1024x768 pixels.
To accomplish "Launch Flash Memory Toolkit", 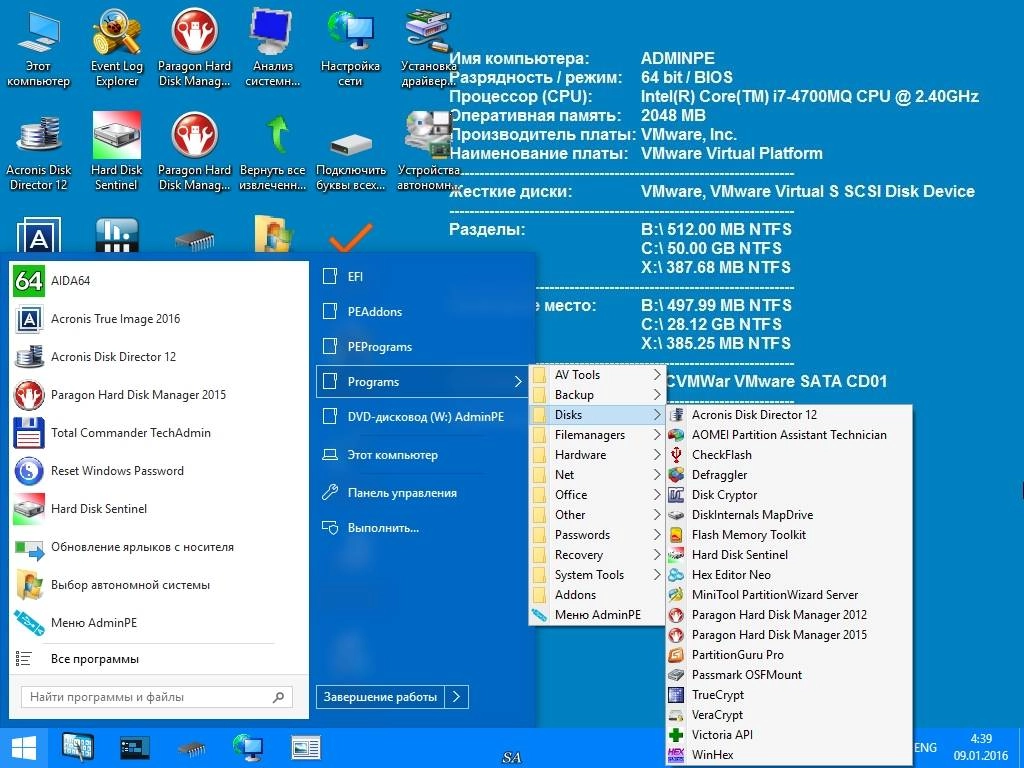I will [789, 535].
